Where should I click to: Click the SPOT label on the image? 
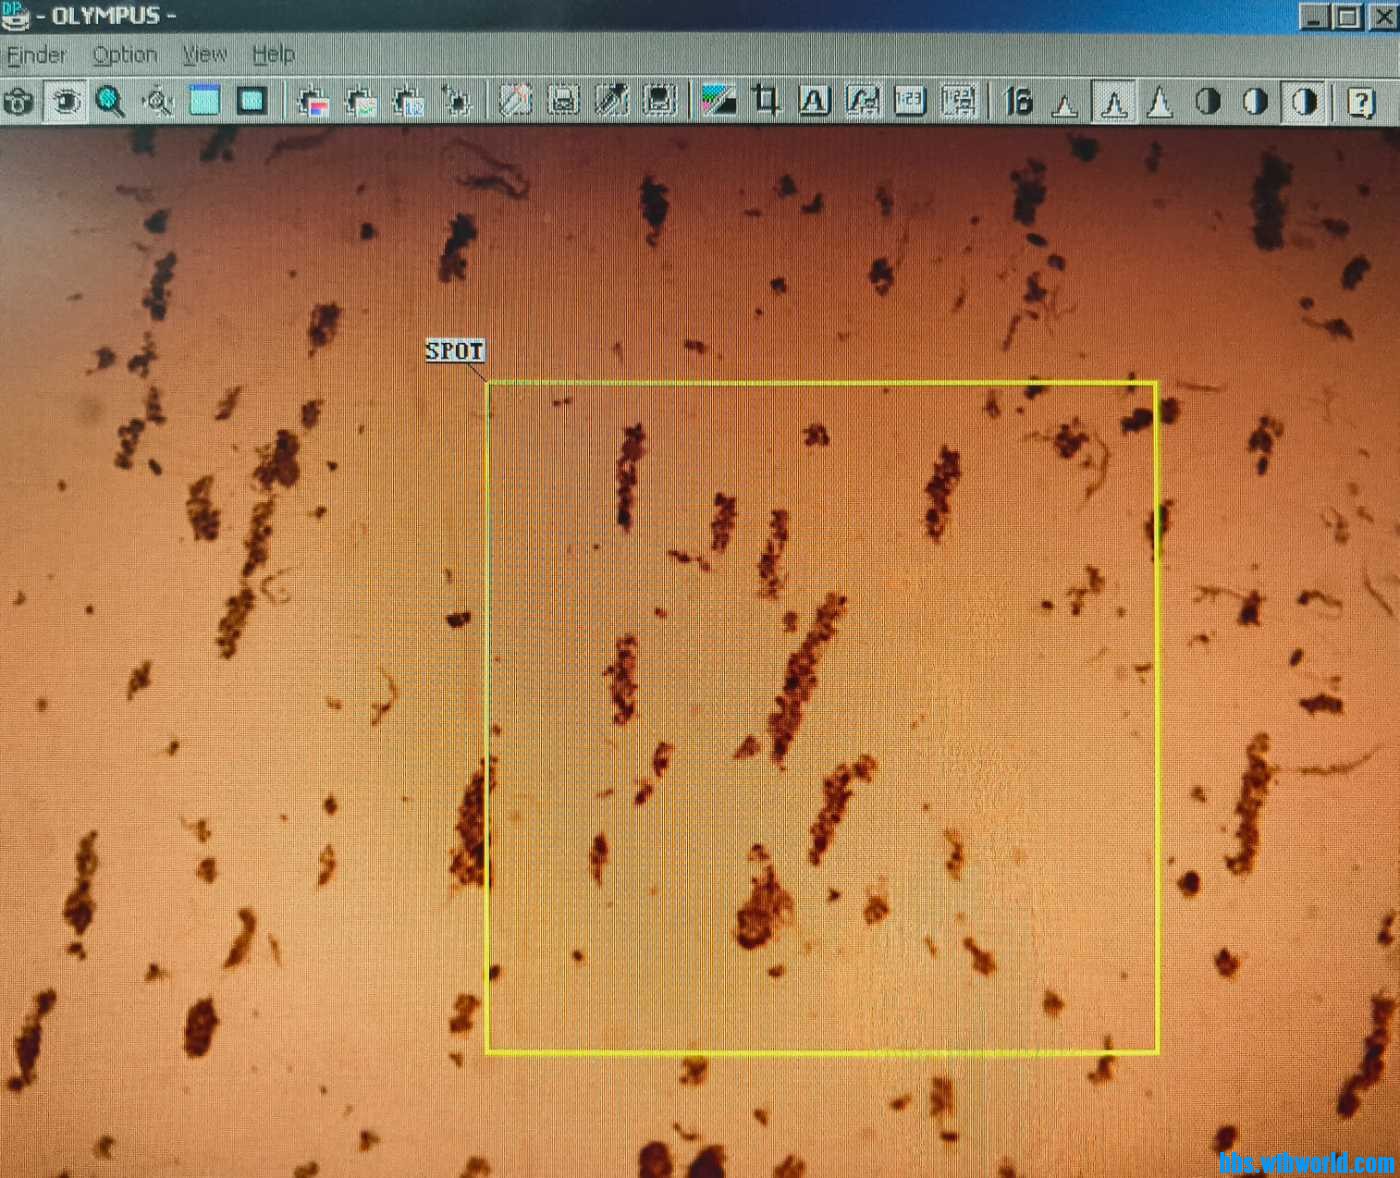click(x=455, y=351)
